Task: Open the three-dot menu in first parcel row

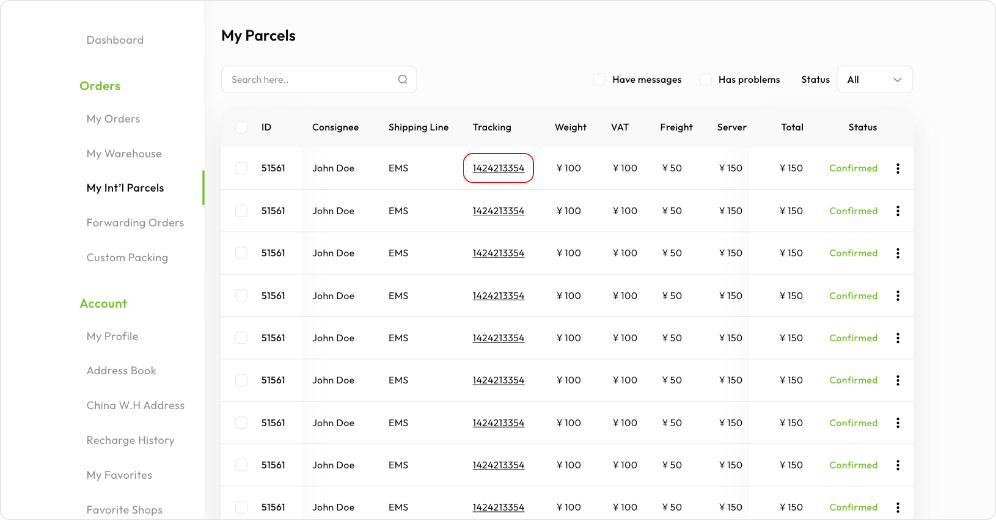Action: (x=897, y=169)
